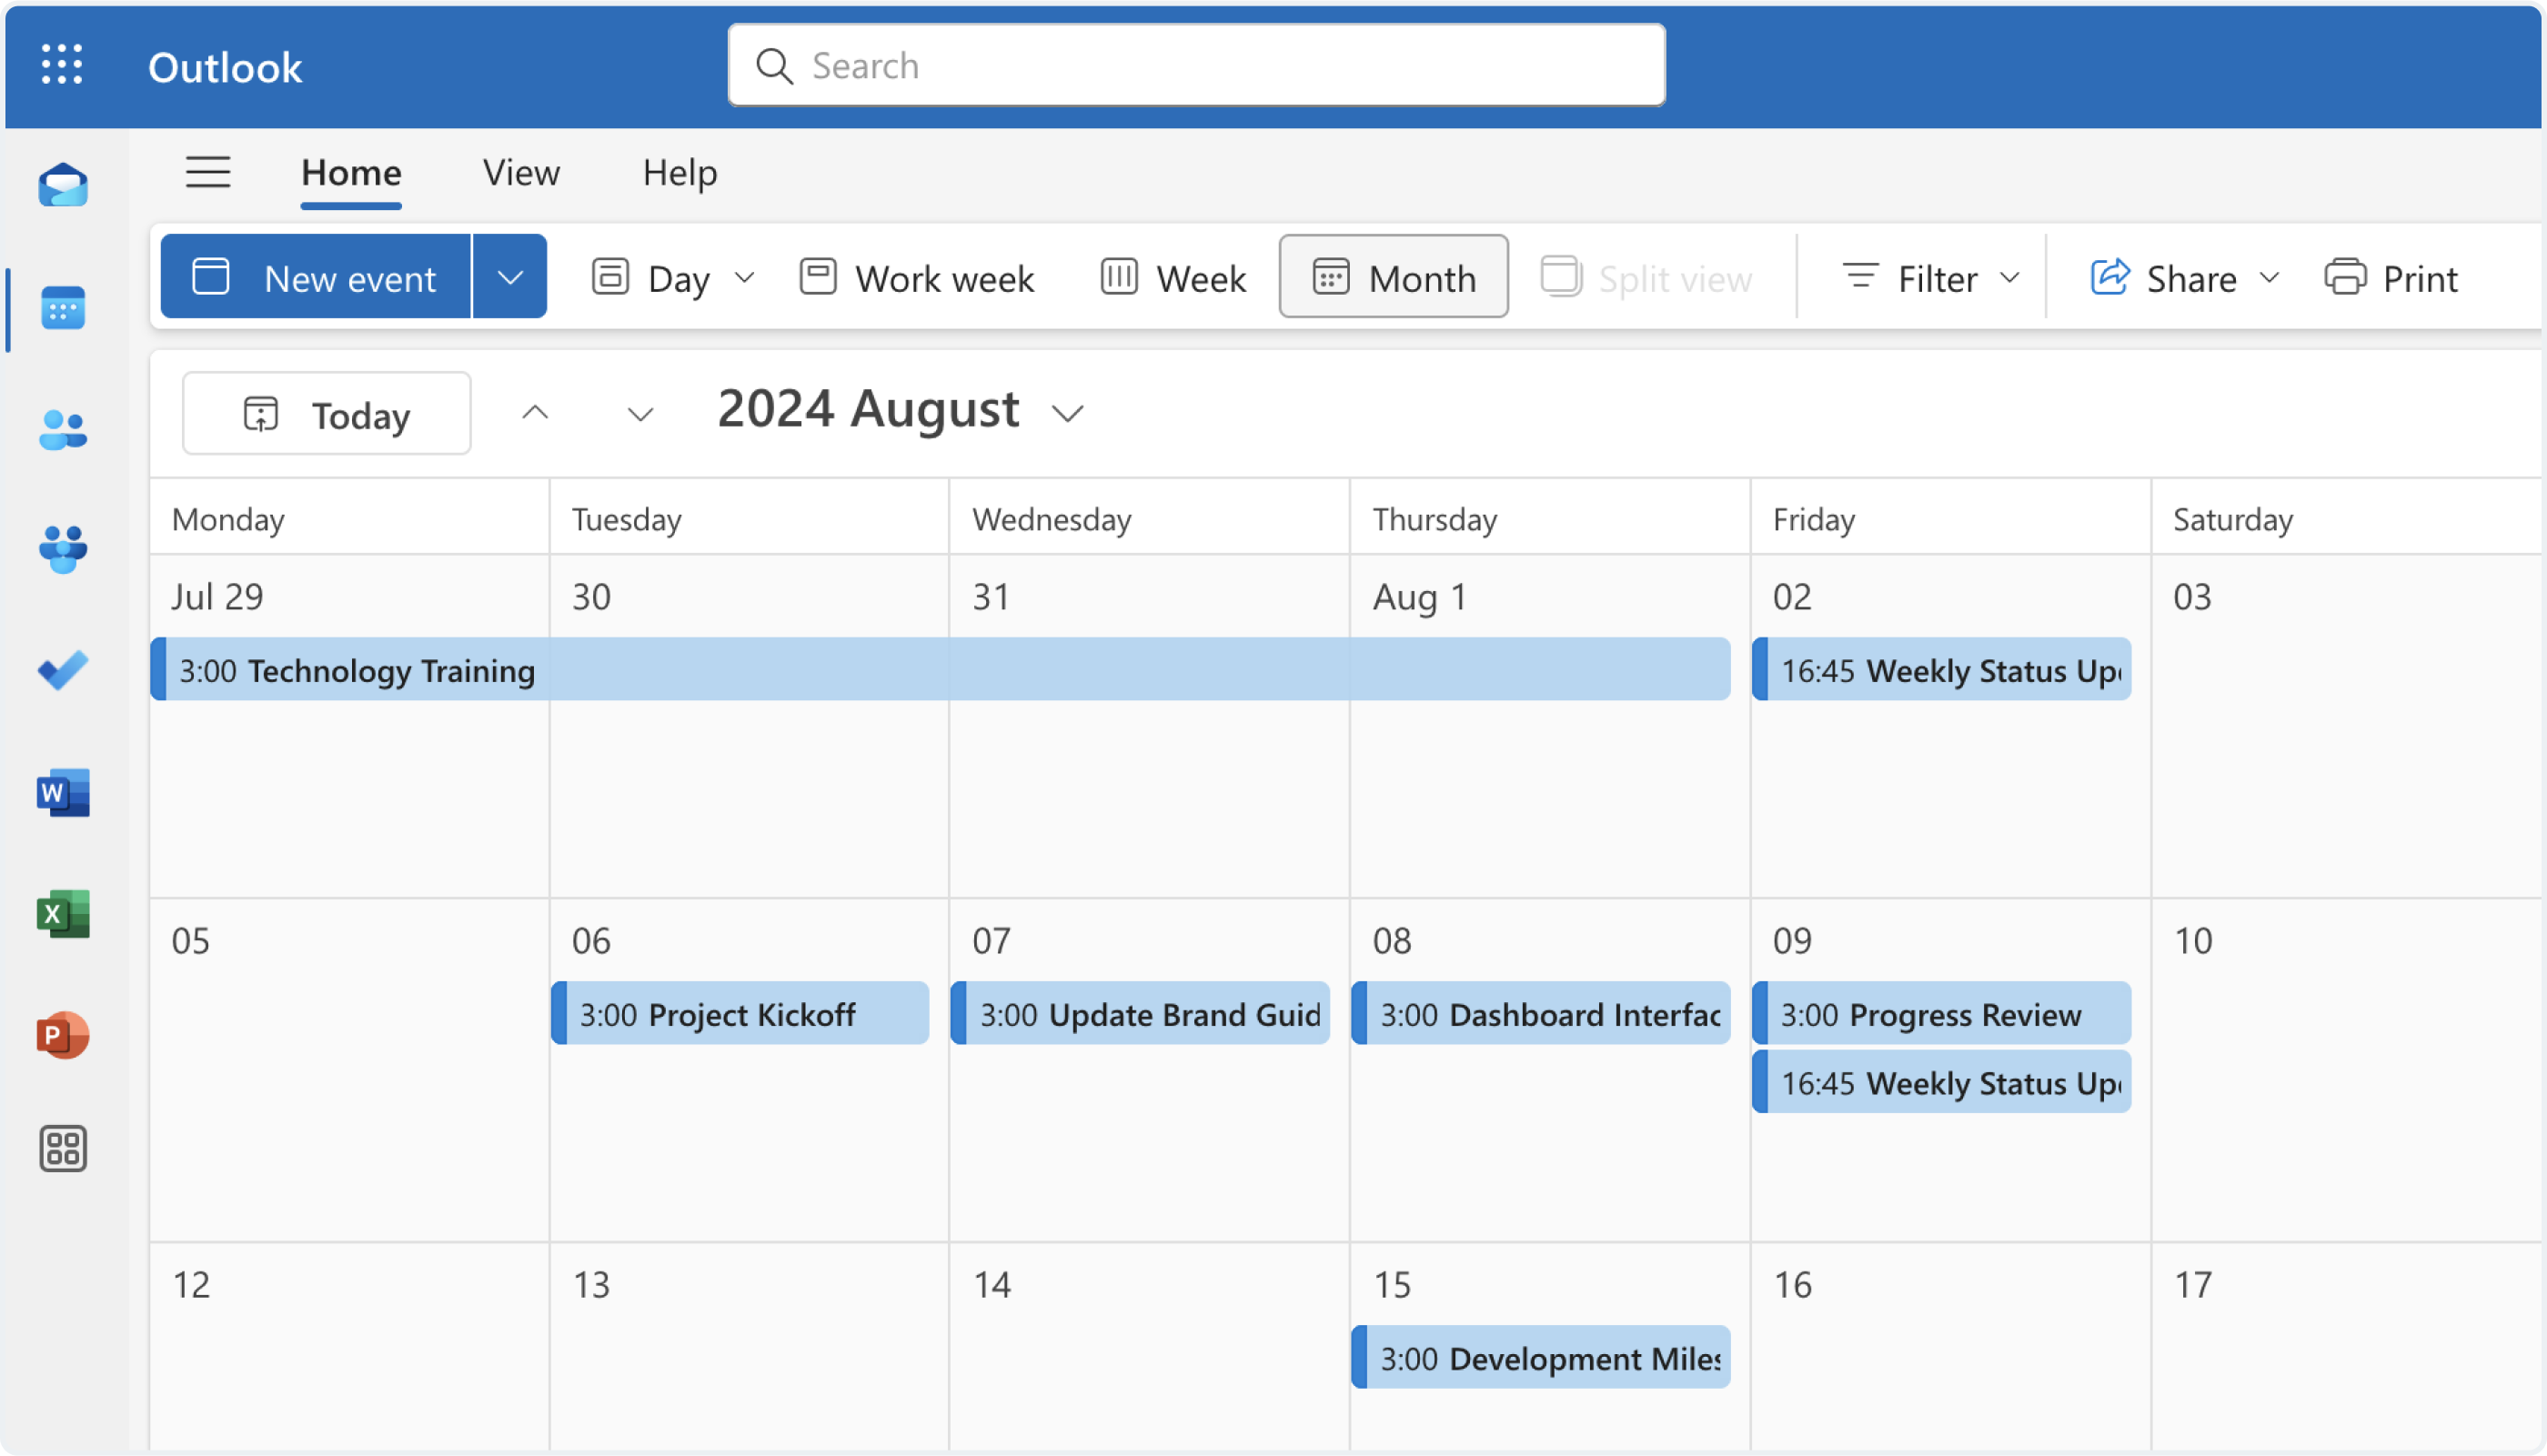Viewport: 2547px width, 1456px height.
Task: Switch to Work week view
Action: 916,277
